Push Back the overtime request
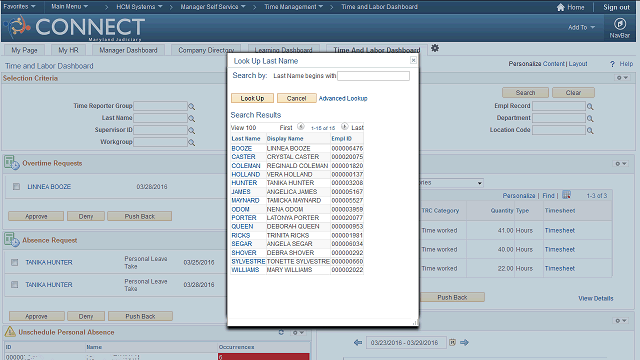The width and height of the screenshot is (640, 360). pyautogui.click(x=140, y=216)
